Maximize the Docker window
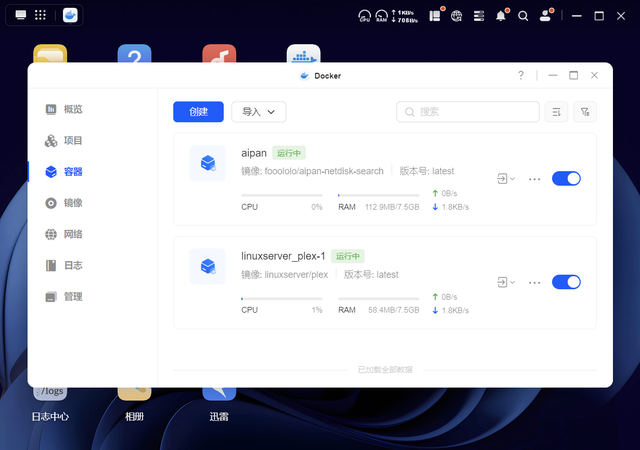The height and width of the screenshot is (450, 640). [x=573, y=75]
